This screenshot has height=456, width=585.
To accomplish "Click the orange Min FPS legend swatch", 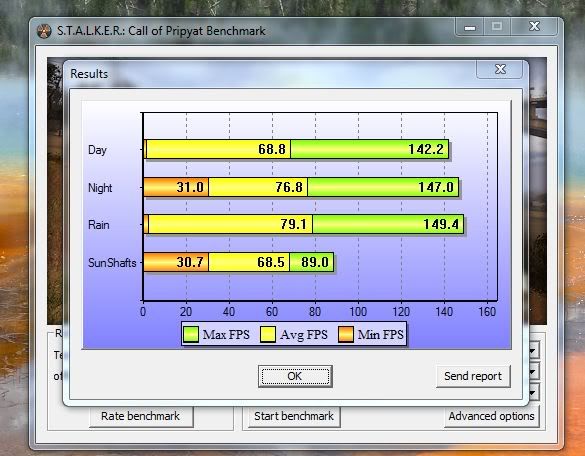I will 346,334.
